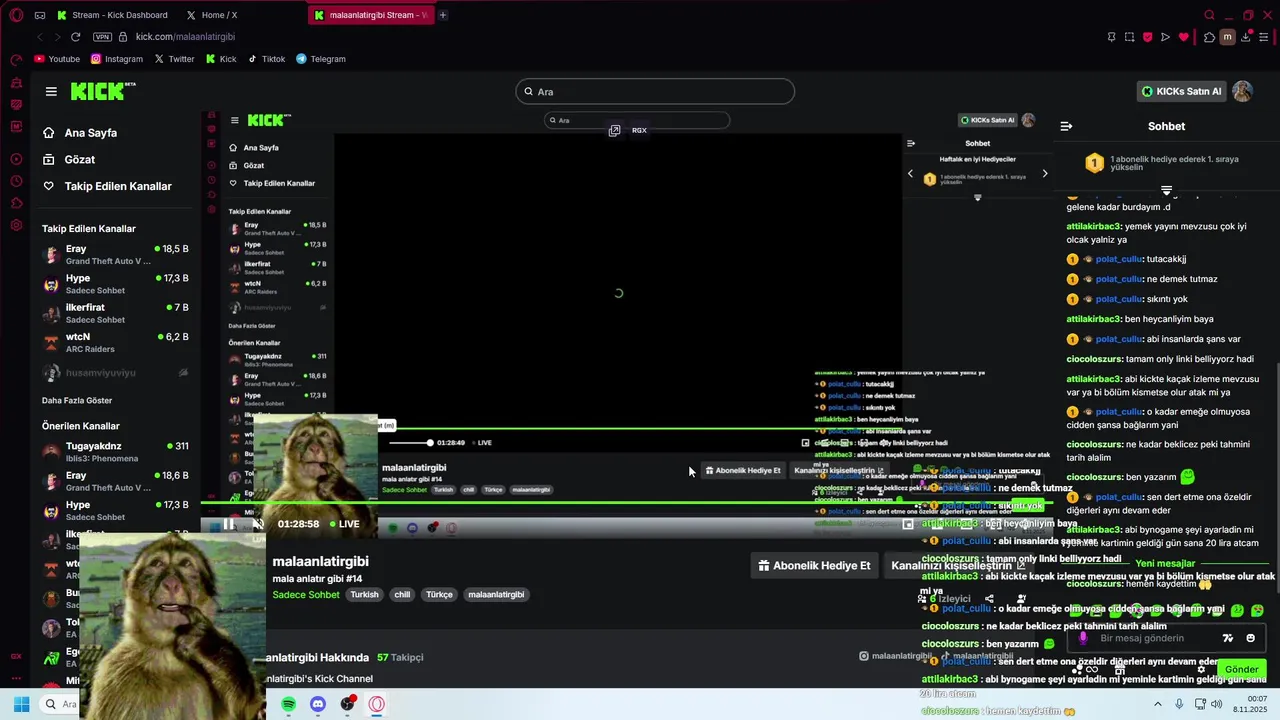Click the kick.com address bar URL

coord(185,37)
